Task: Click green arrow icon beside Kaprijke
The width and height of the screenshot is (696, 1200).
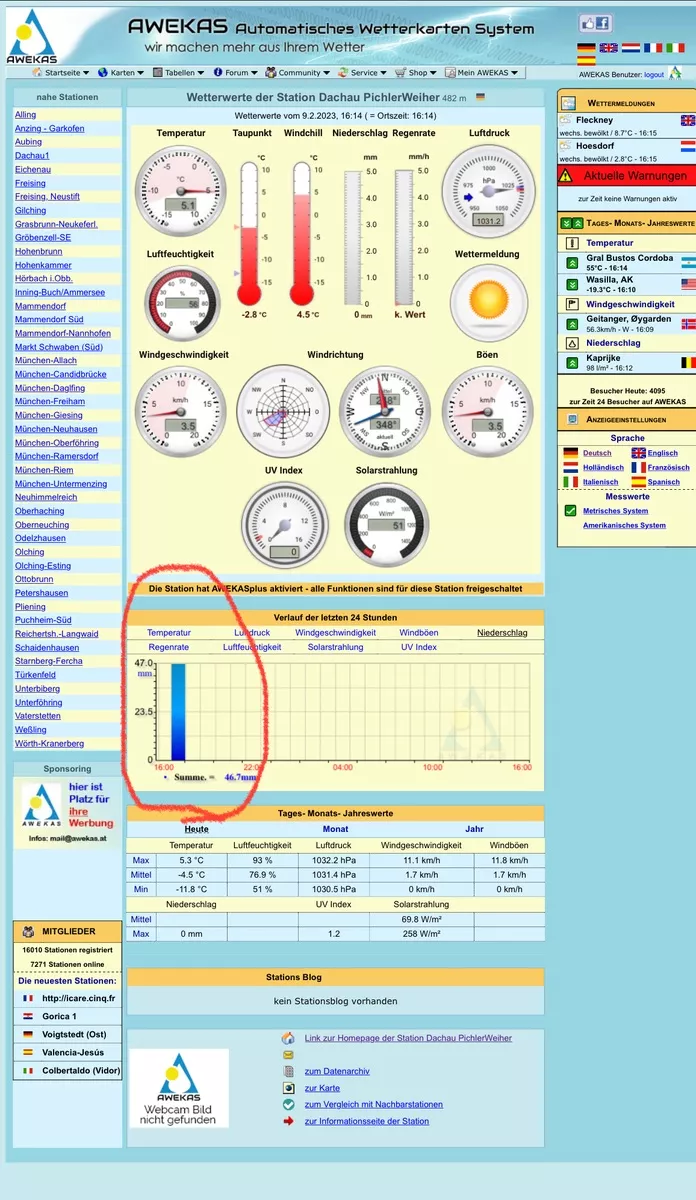Action: click(x=572, y=363)
